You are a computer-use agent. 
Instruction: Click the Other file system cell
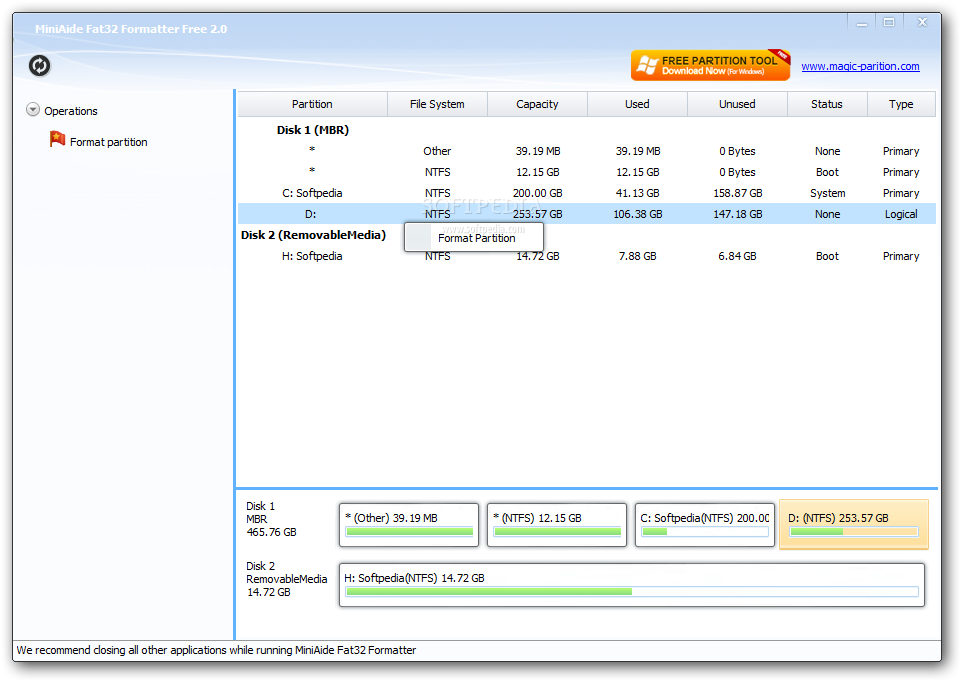pos(437,151)
